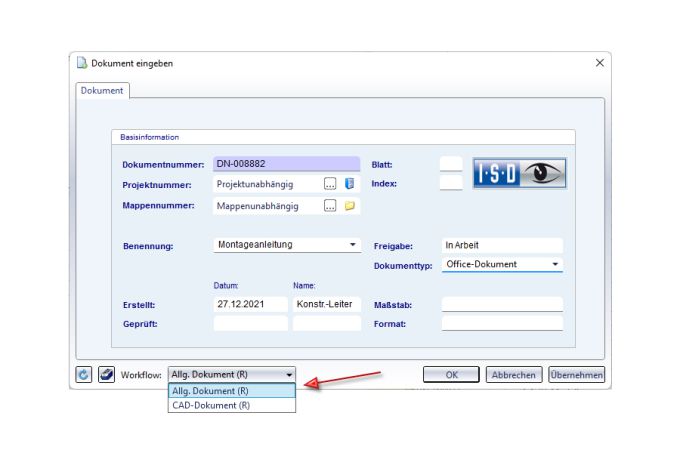Image resolution: width=680 pixels, height=453 pixels.
Task: Choose CAD-Dokument (R) from workflow list
Action: point(210,405)
